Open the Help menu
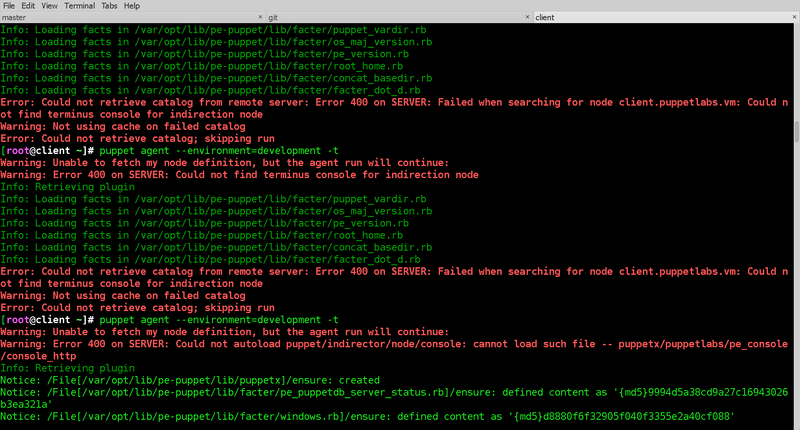 point(132,6)
